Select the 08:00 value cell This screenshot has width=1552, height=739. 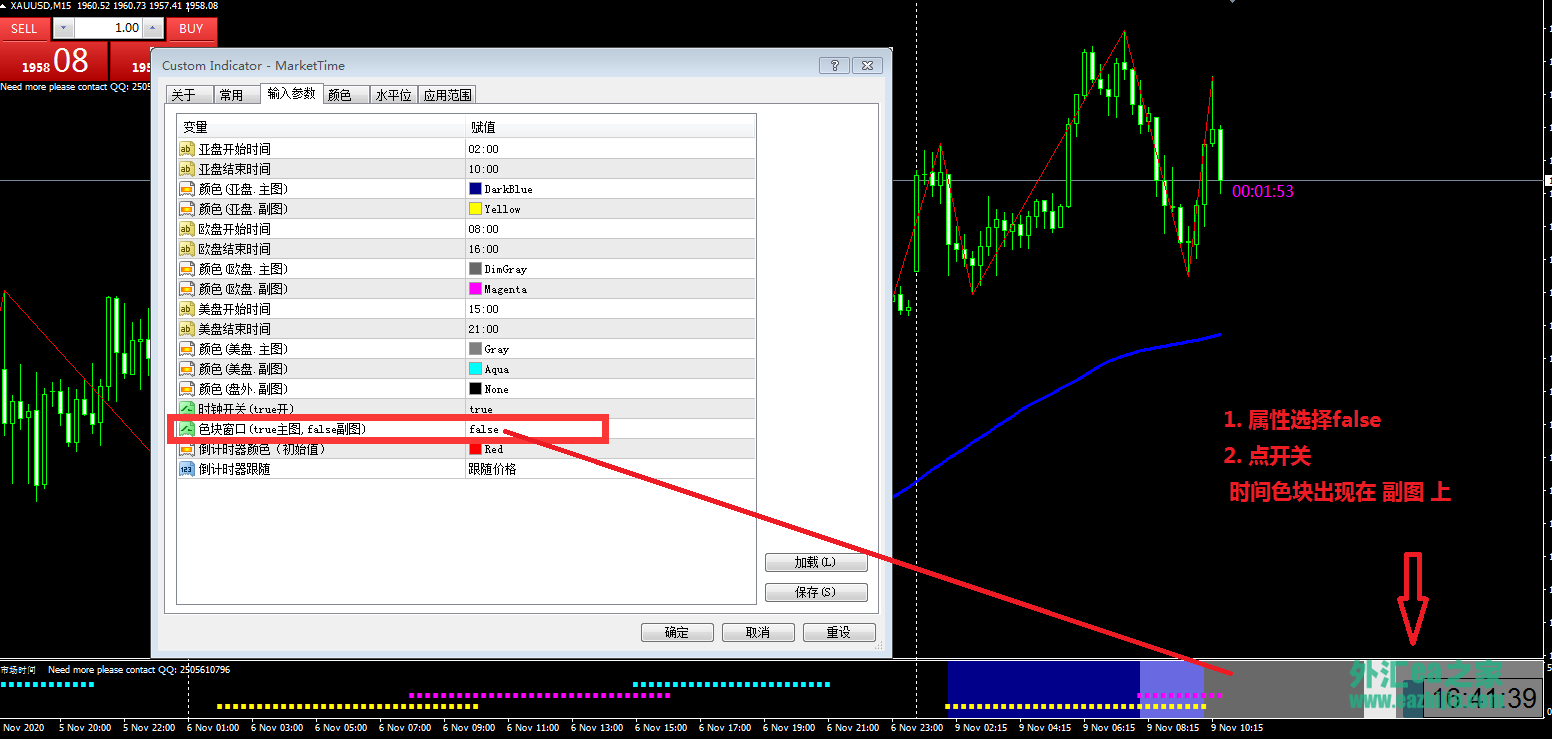point(610,229)
